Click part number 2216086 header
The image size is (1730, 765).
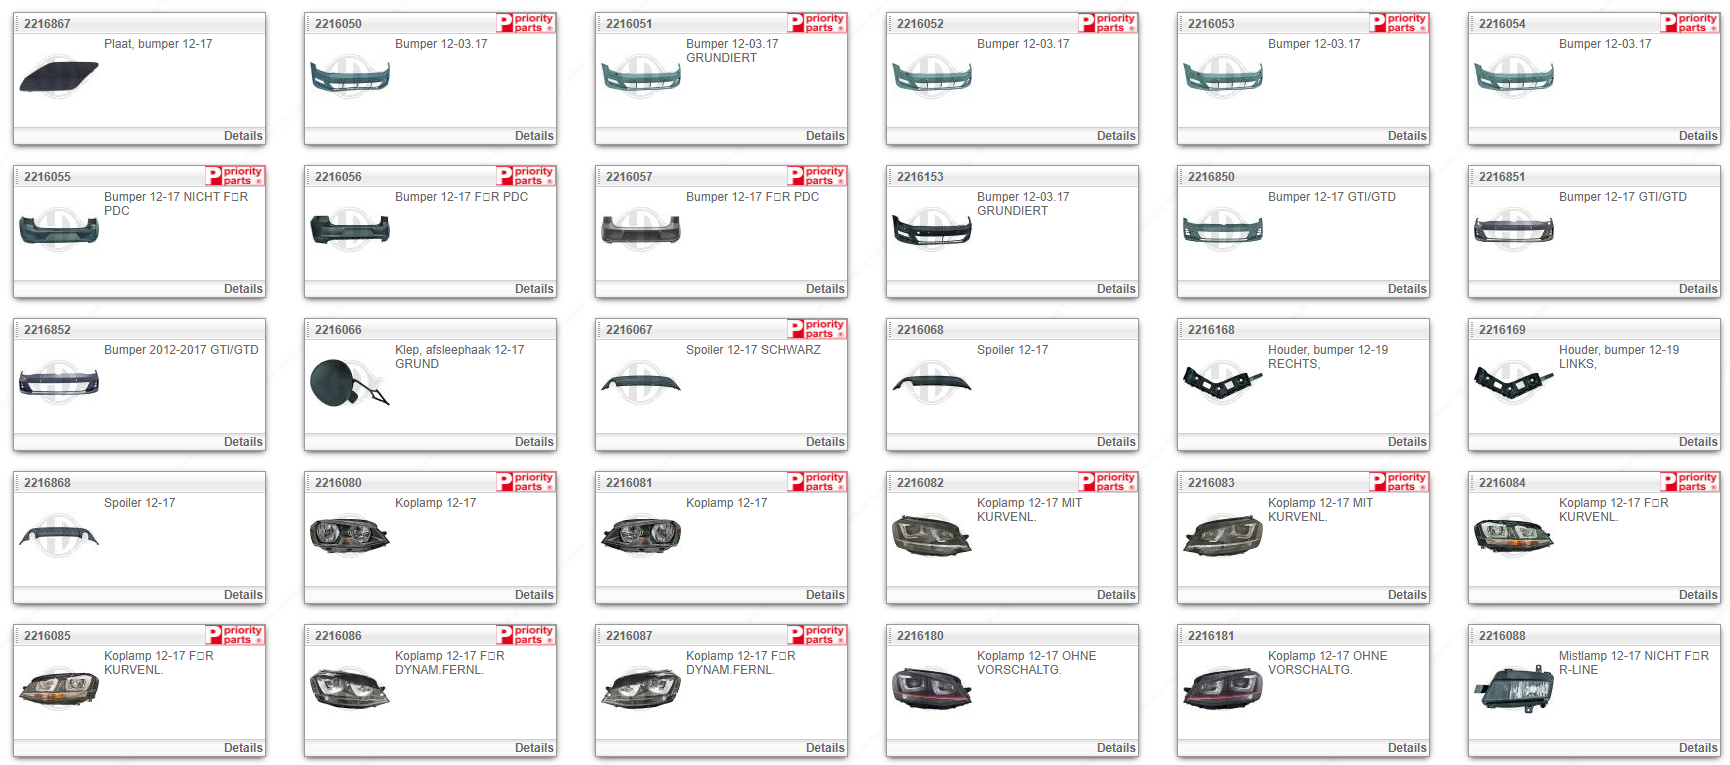tap(339, 636)
